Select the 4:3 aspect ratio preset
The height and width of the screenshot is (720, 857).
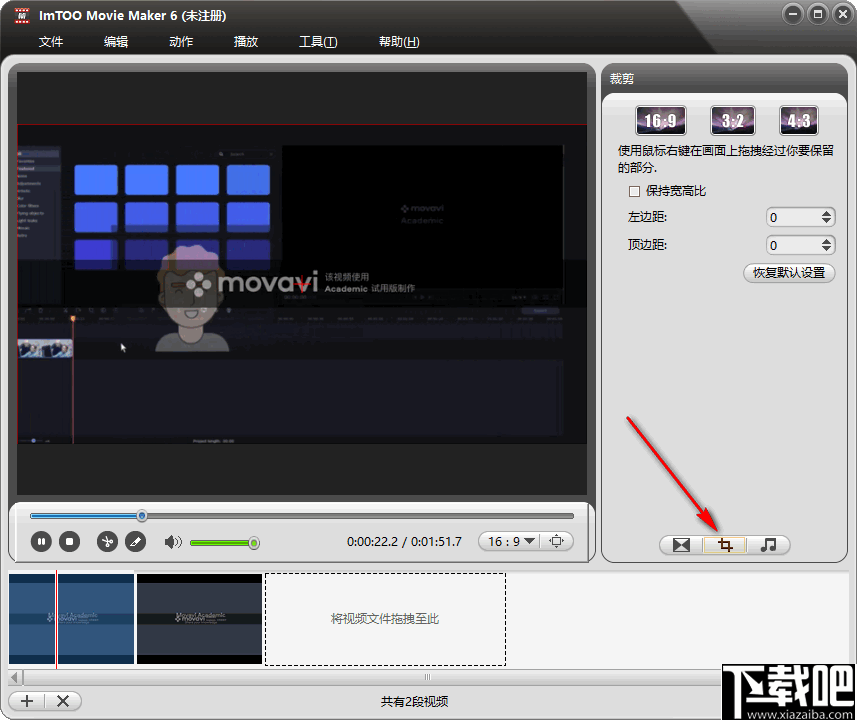798,119
